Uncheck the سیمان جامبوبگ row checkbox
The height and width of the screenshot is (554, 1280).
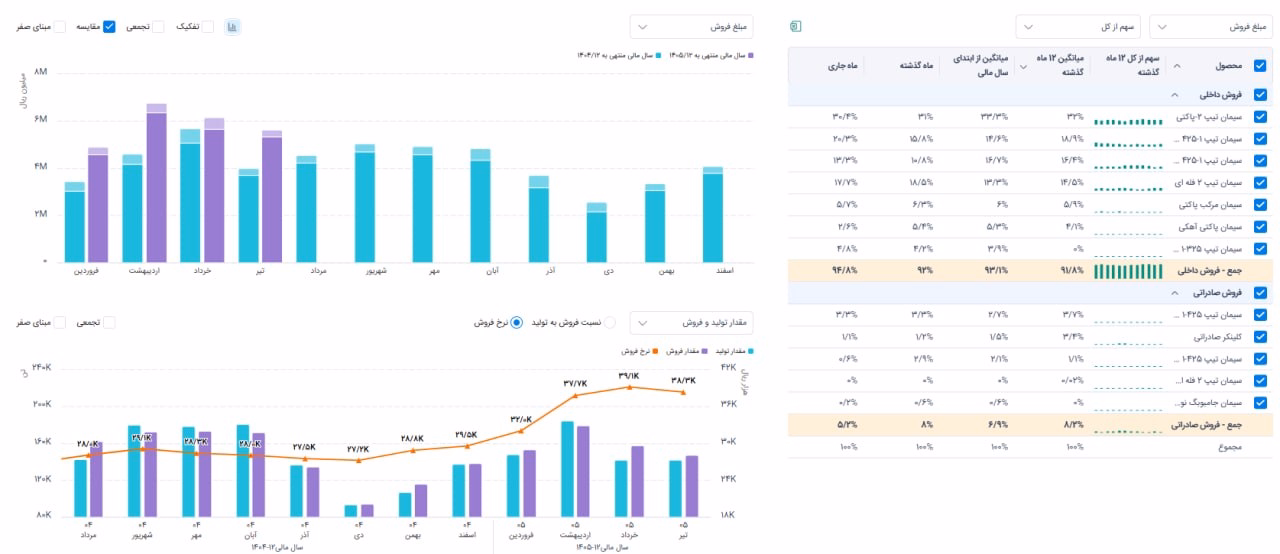click(1260, 402)
